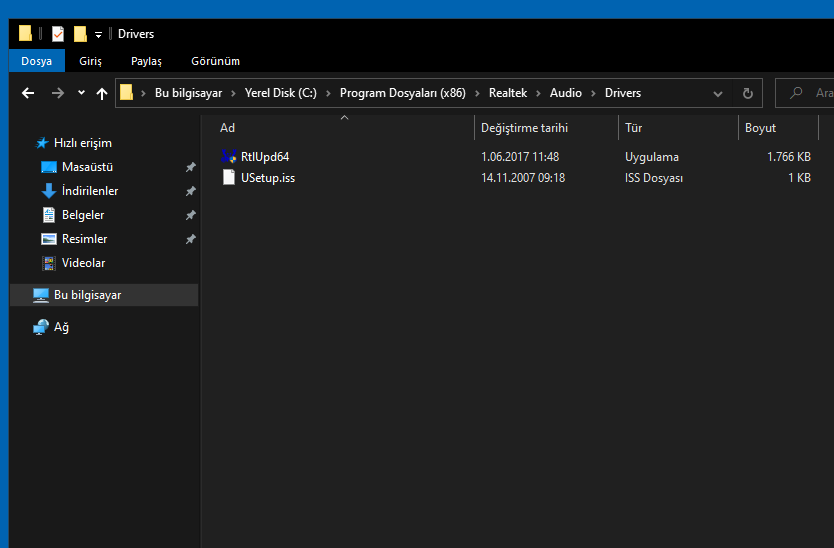Image resolution: width=834 pixels, height=548 pixels.
Task: Click the Back navigation arrow
Action: point(28,93)
